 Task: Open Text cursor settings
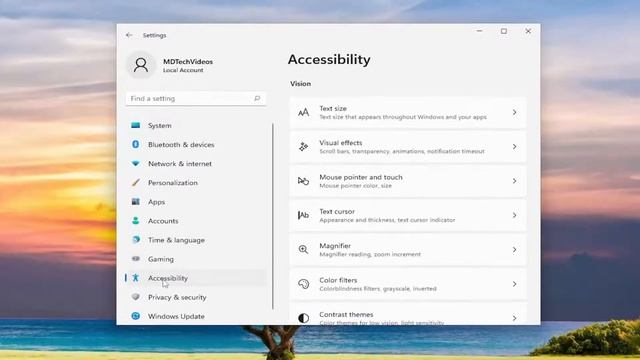pyautogui.click(x=408, y=215)
